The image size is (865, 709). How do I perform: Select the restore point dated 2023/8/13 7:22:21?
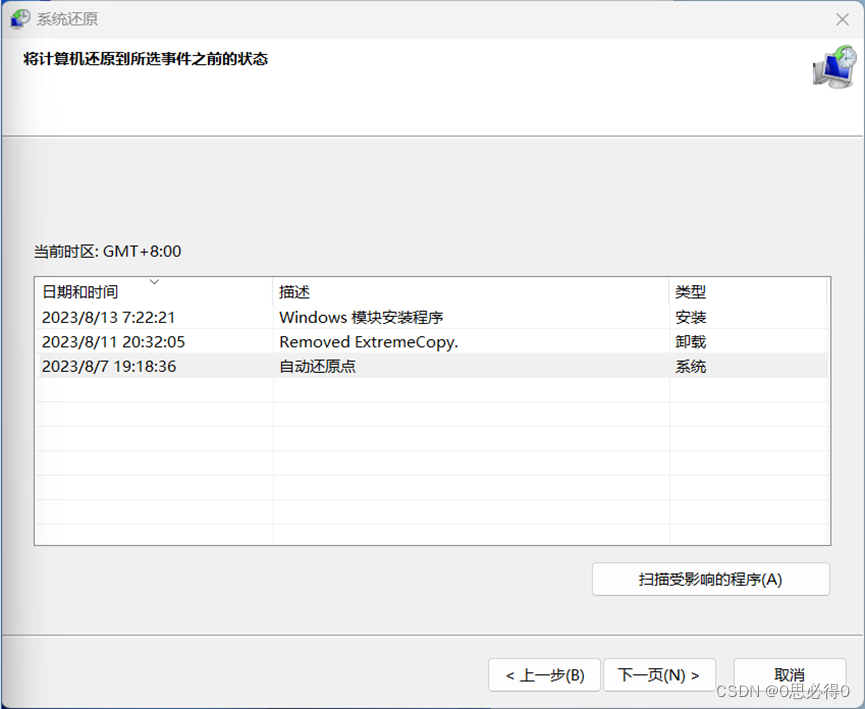(x=432, y=317)
